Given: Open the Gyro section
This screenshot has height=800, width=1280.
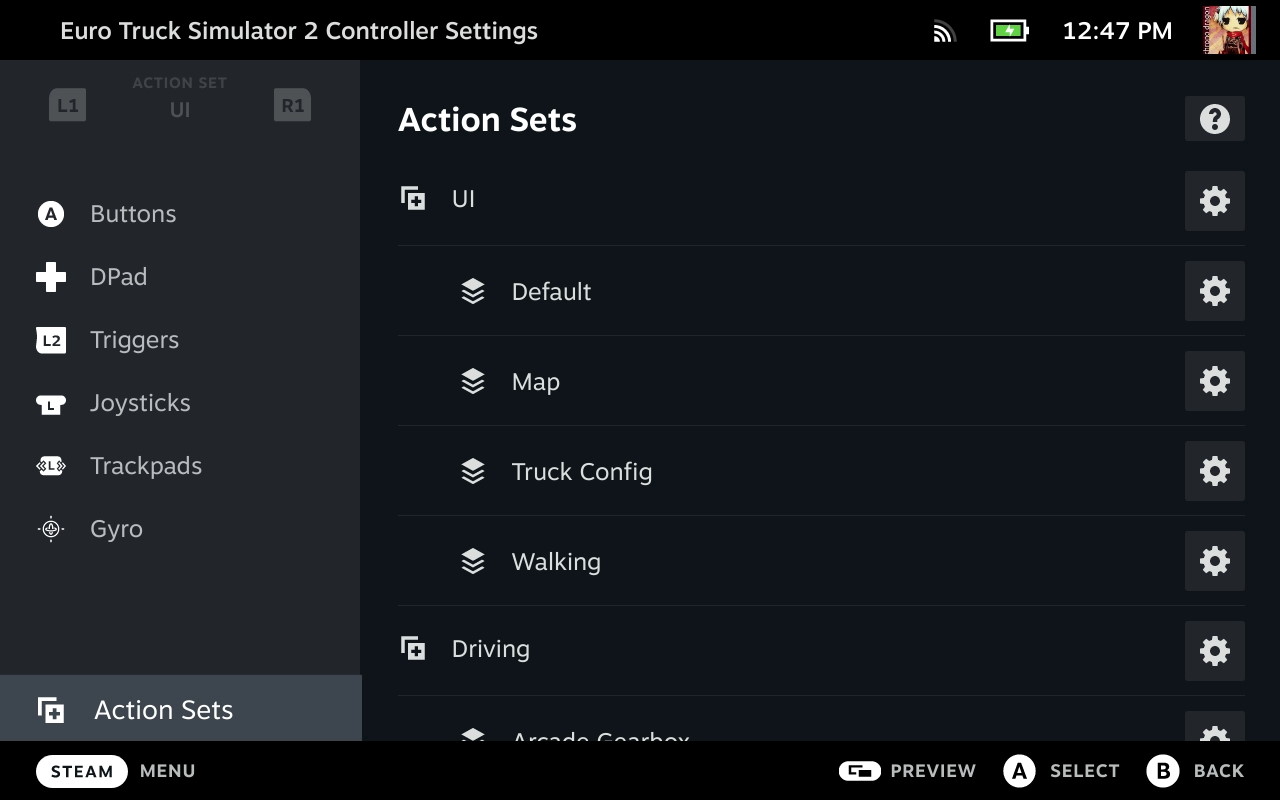Looking at the screenshot, I should 116,529.
